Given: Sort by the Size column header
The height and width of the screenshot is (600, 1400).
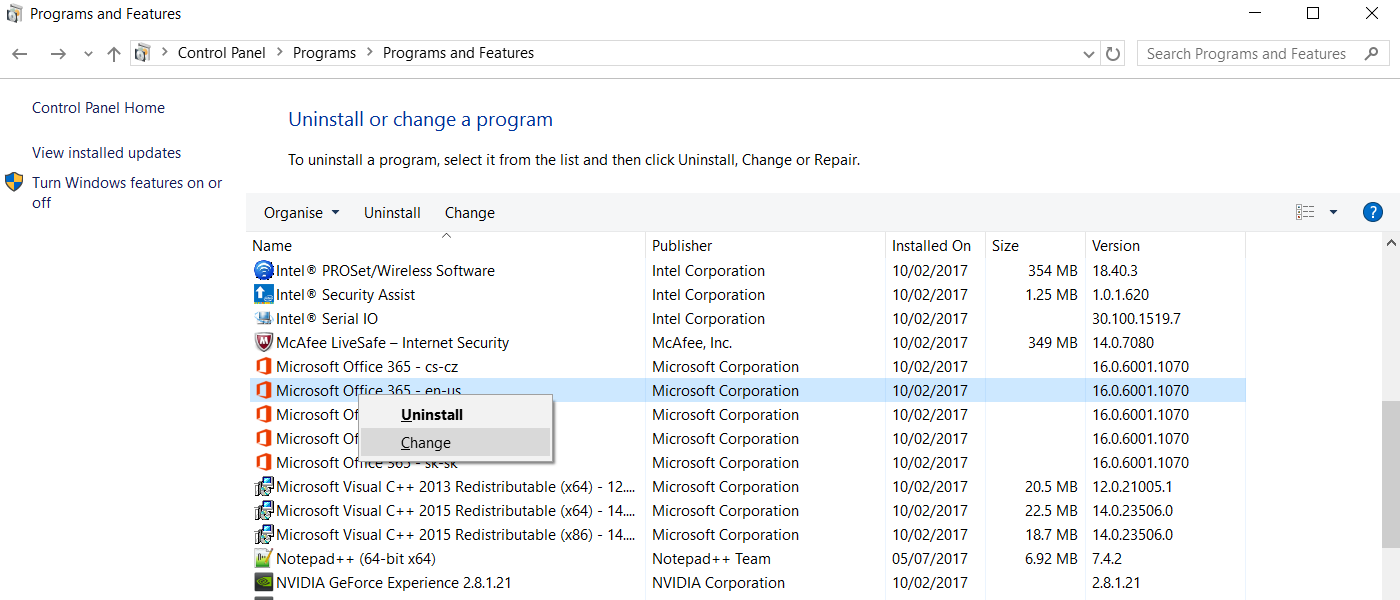Looking at the screenshot, I should tap(1035, 246).
